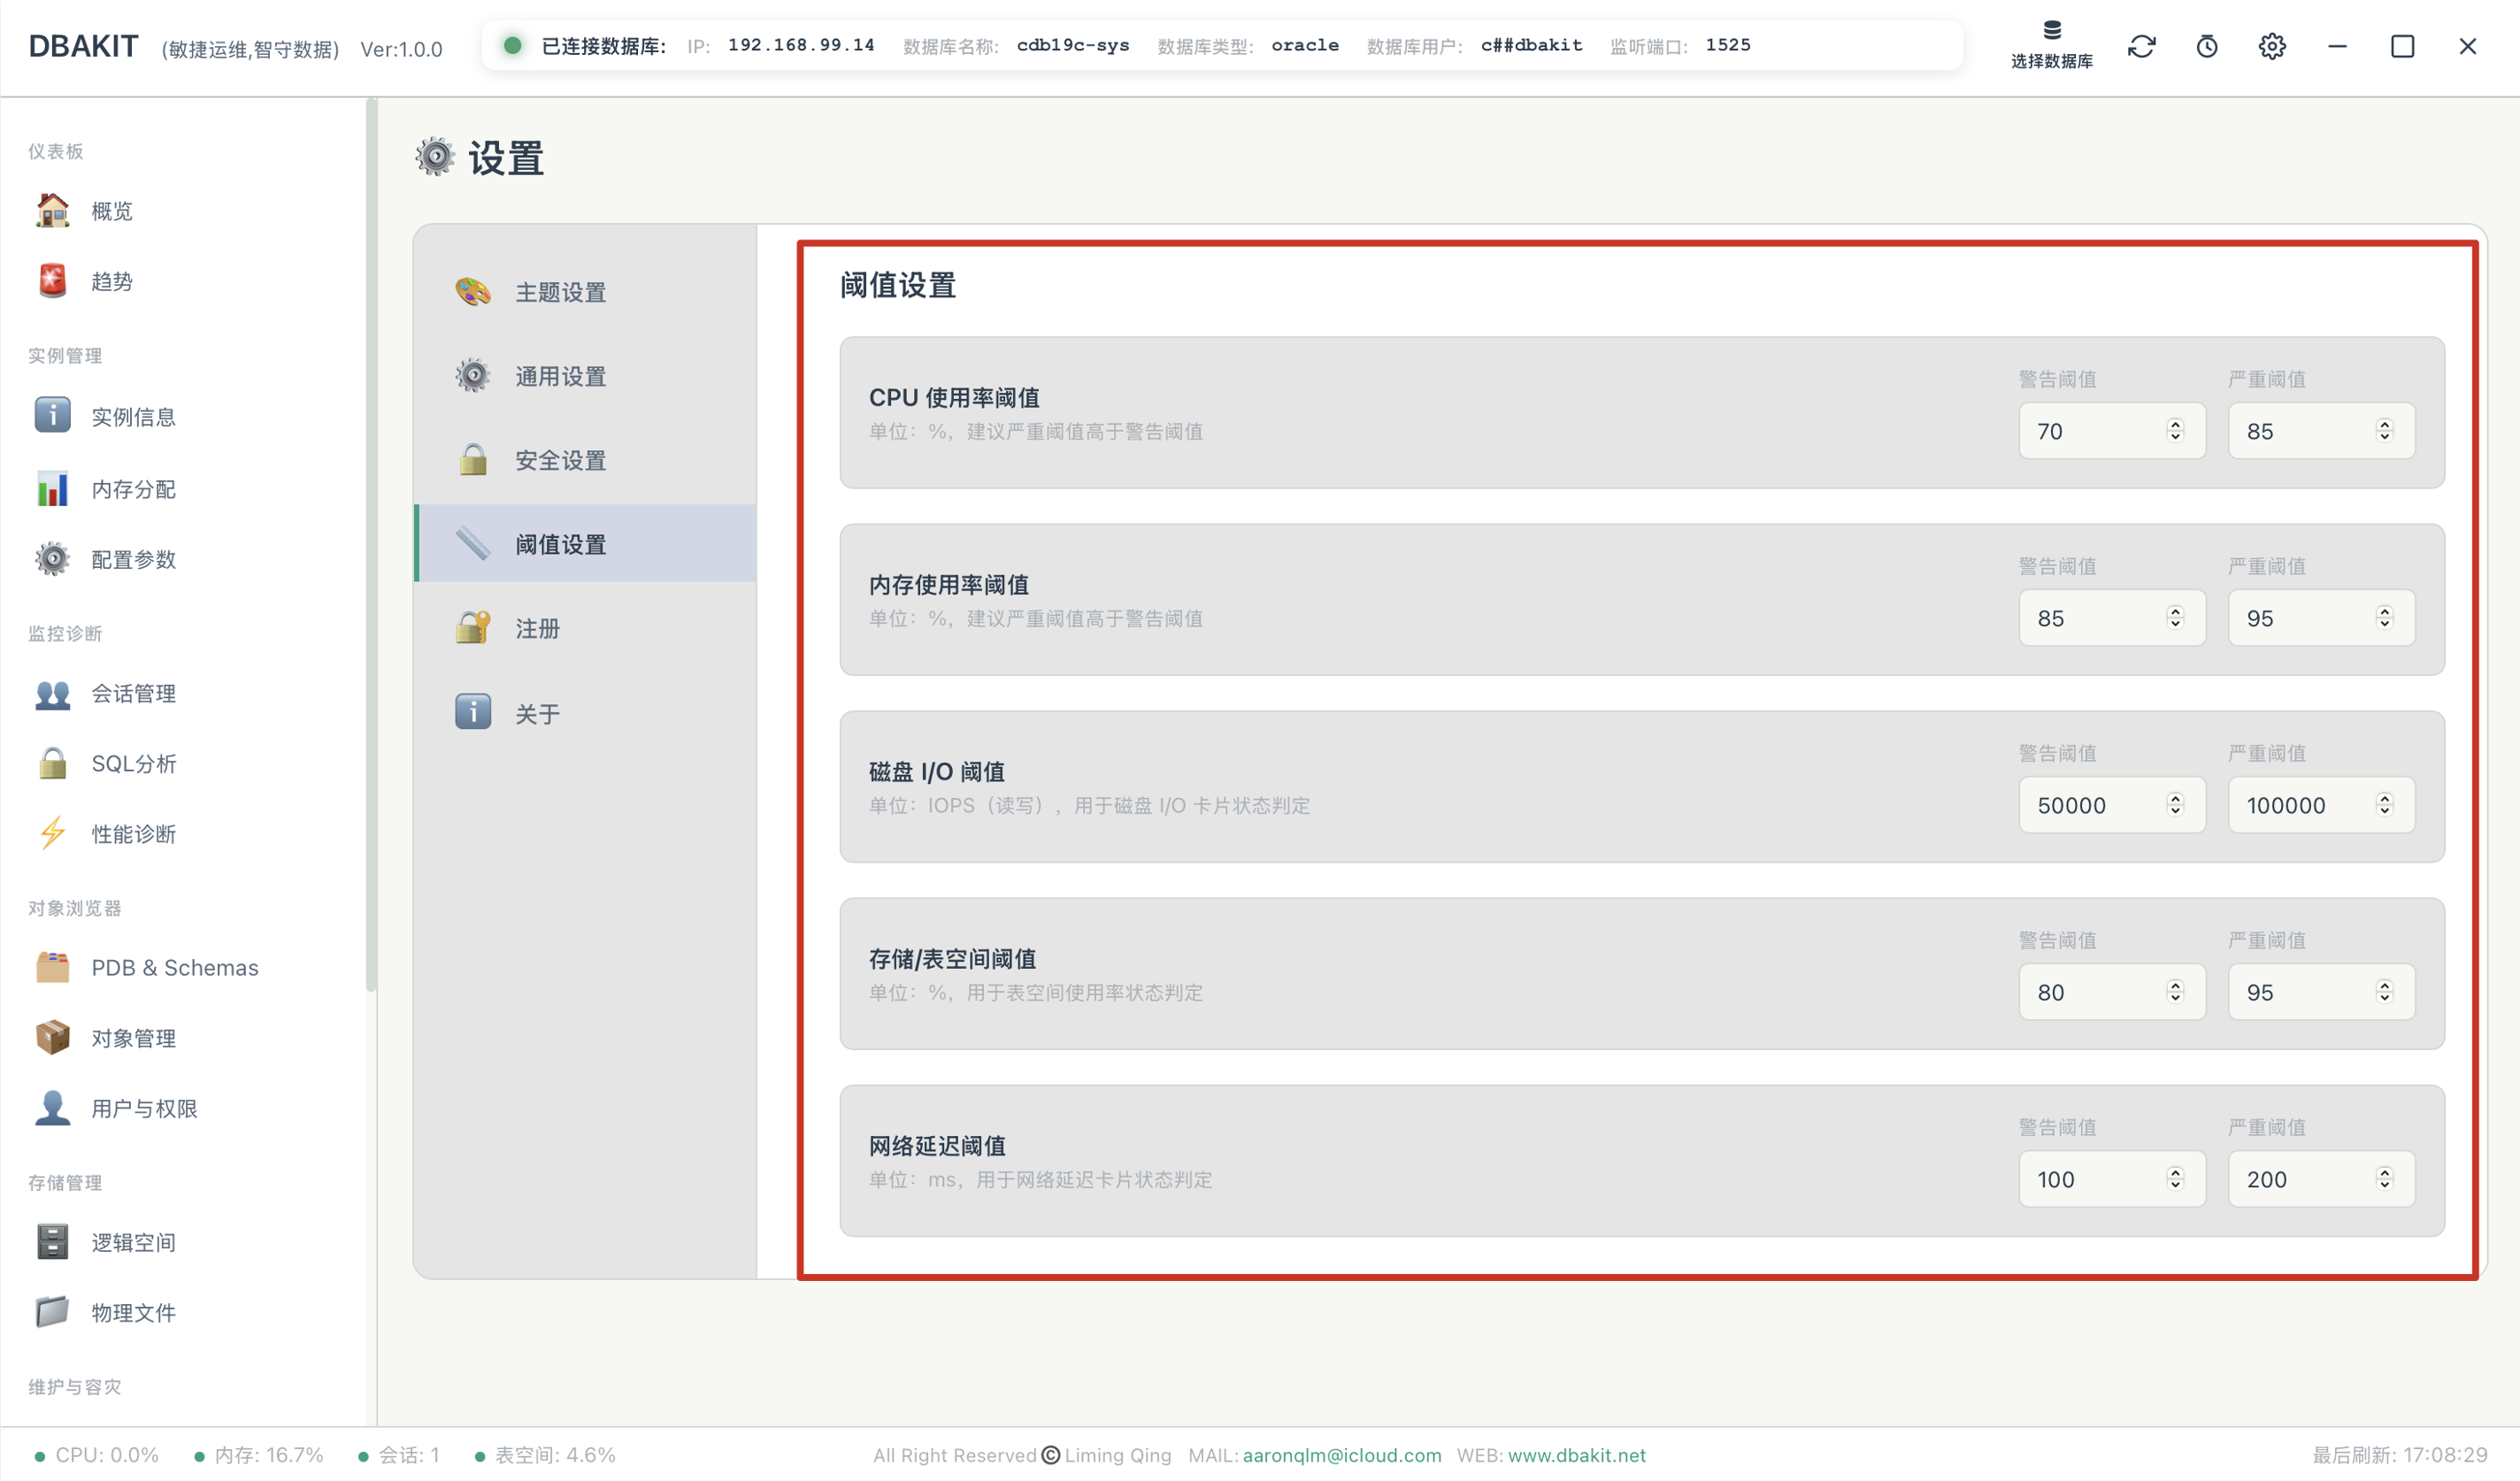Click the left sidebar scrollbar
The image size is (2520, 1481).
tap(371, 545)
